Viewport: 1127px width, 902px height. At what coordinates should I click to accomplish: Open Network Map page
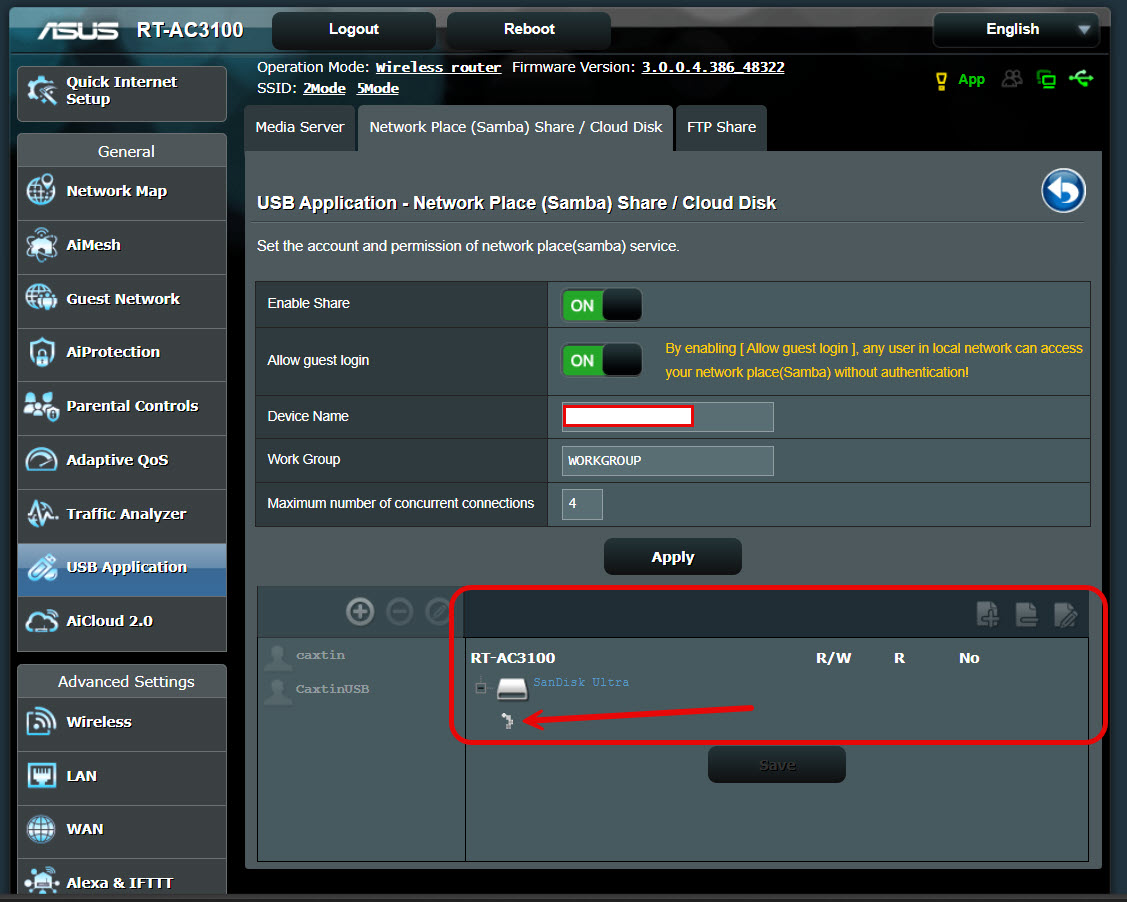point(121,191)
